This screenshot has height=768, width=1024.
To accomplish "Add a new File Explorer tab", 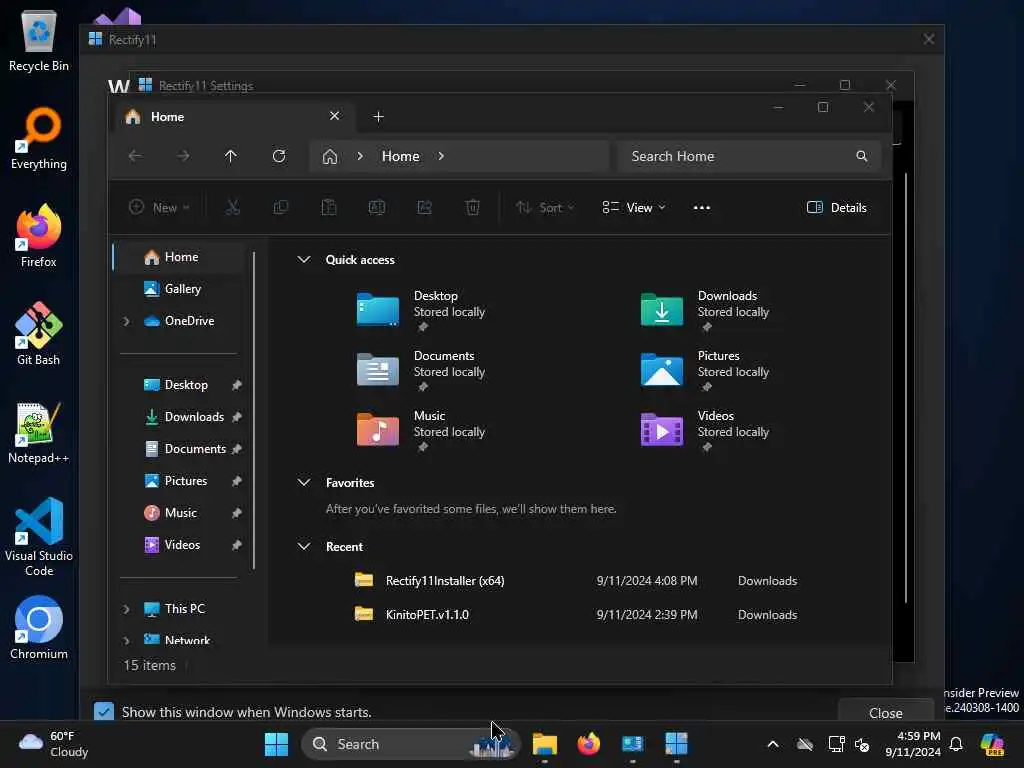I will pos(378,117).
